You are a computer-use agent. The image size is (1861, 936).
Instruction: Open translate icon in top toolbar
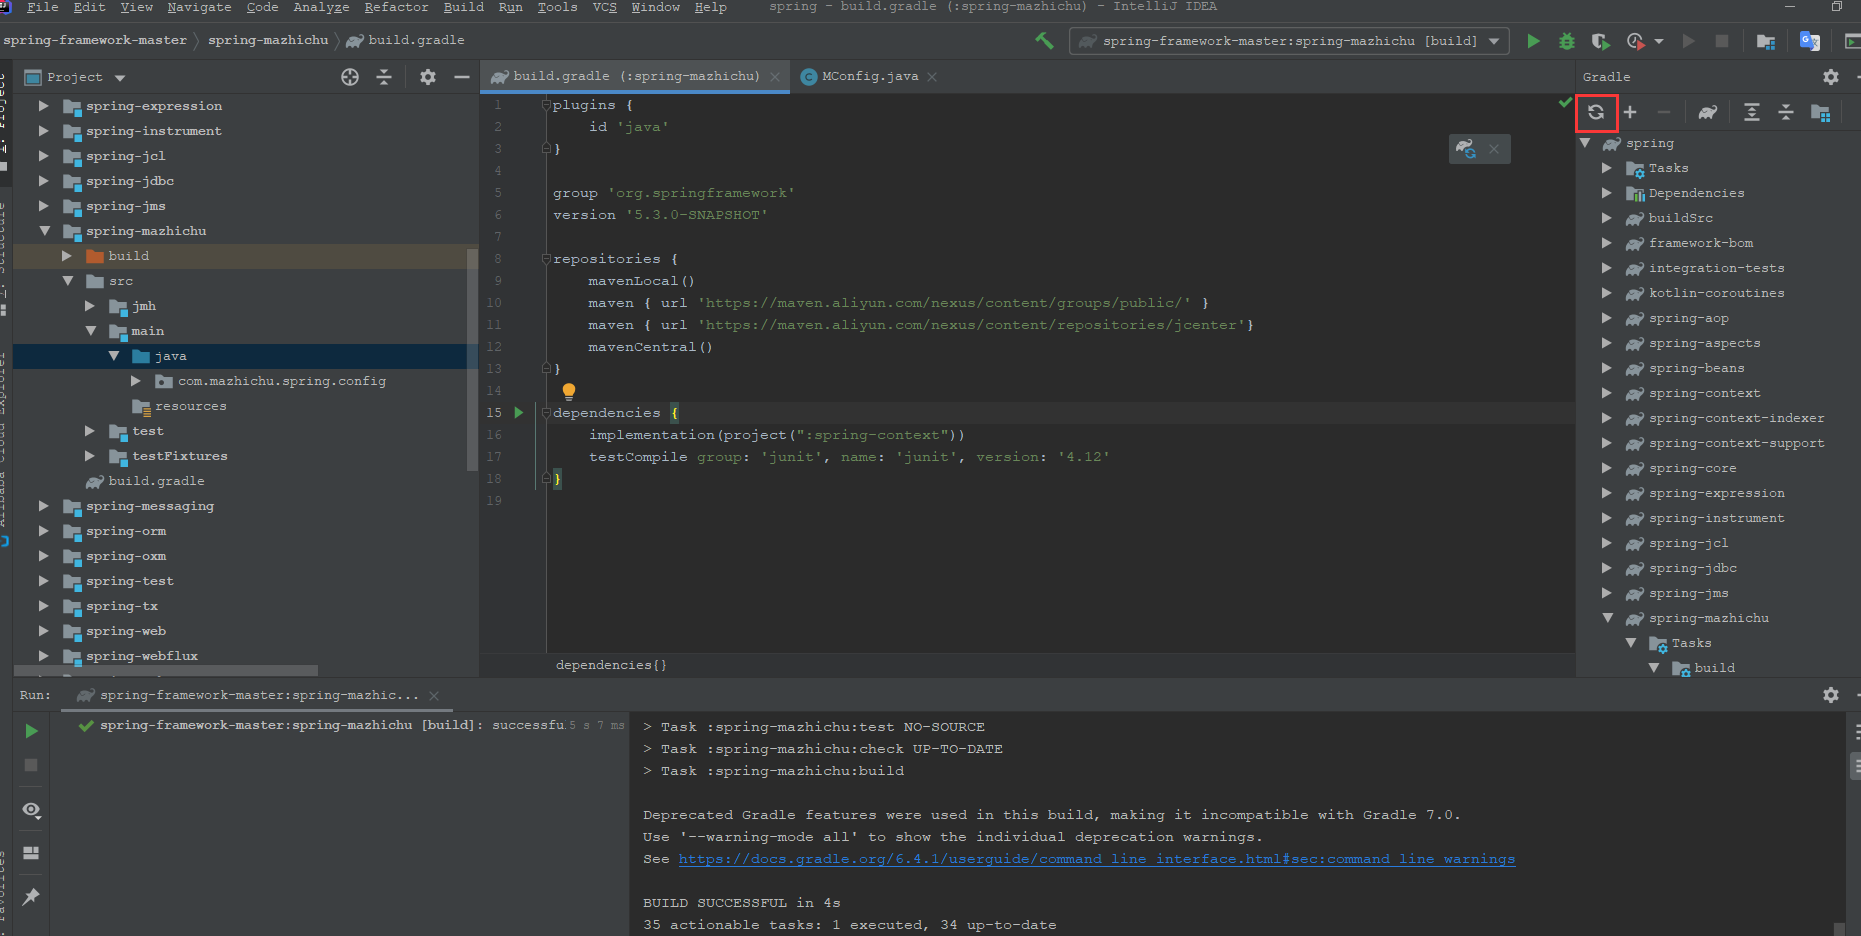point(1809,41)
